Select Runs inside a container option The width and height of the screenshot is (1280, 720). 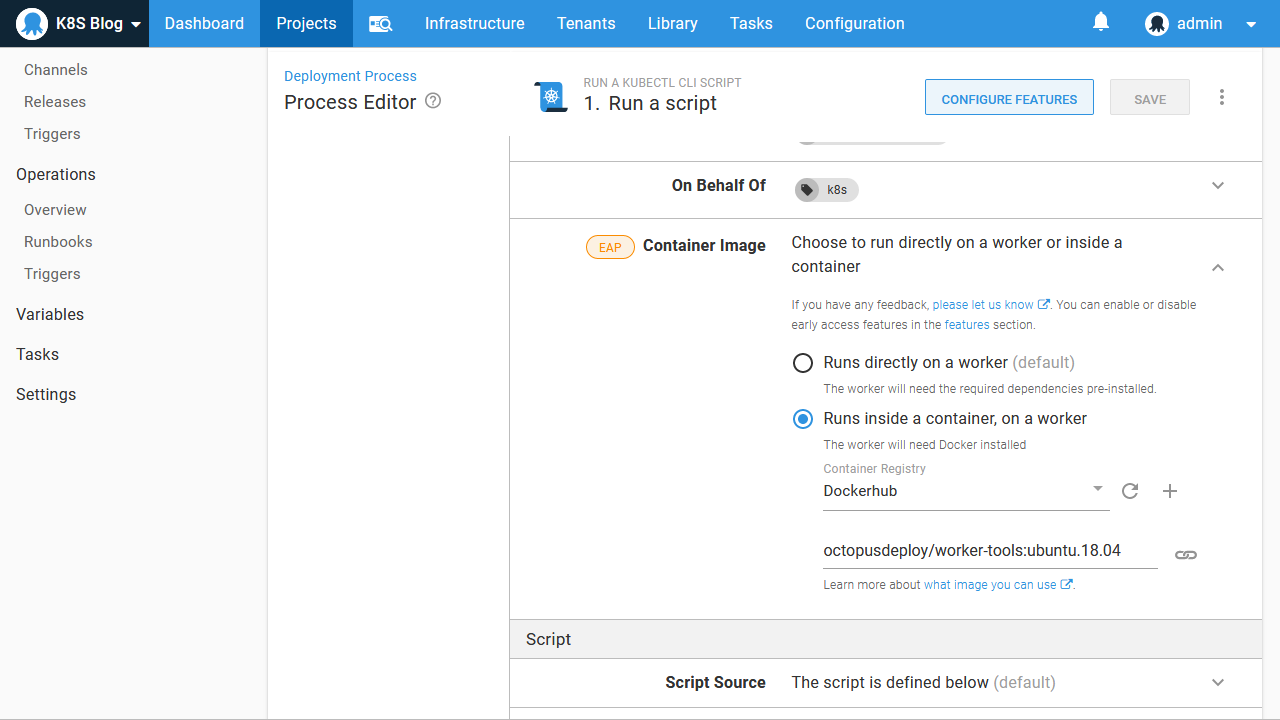(x=803, y=419)
